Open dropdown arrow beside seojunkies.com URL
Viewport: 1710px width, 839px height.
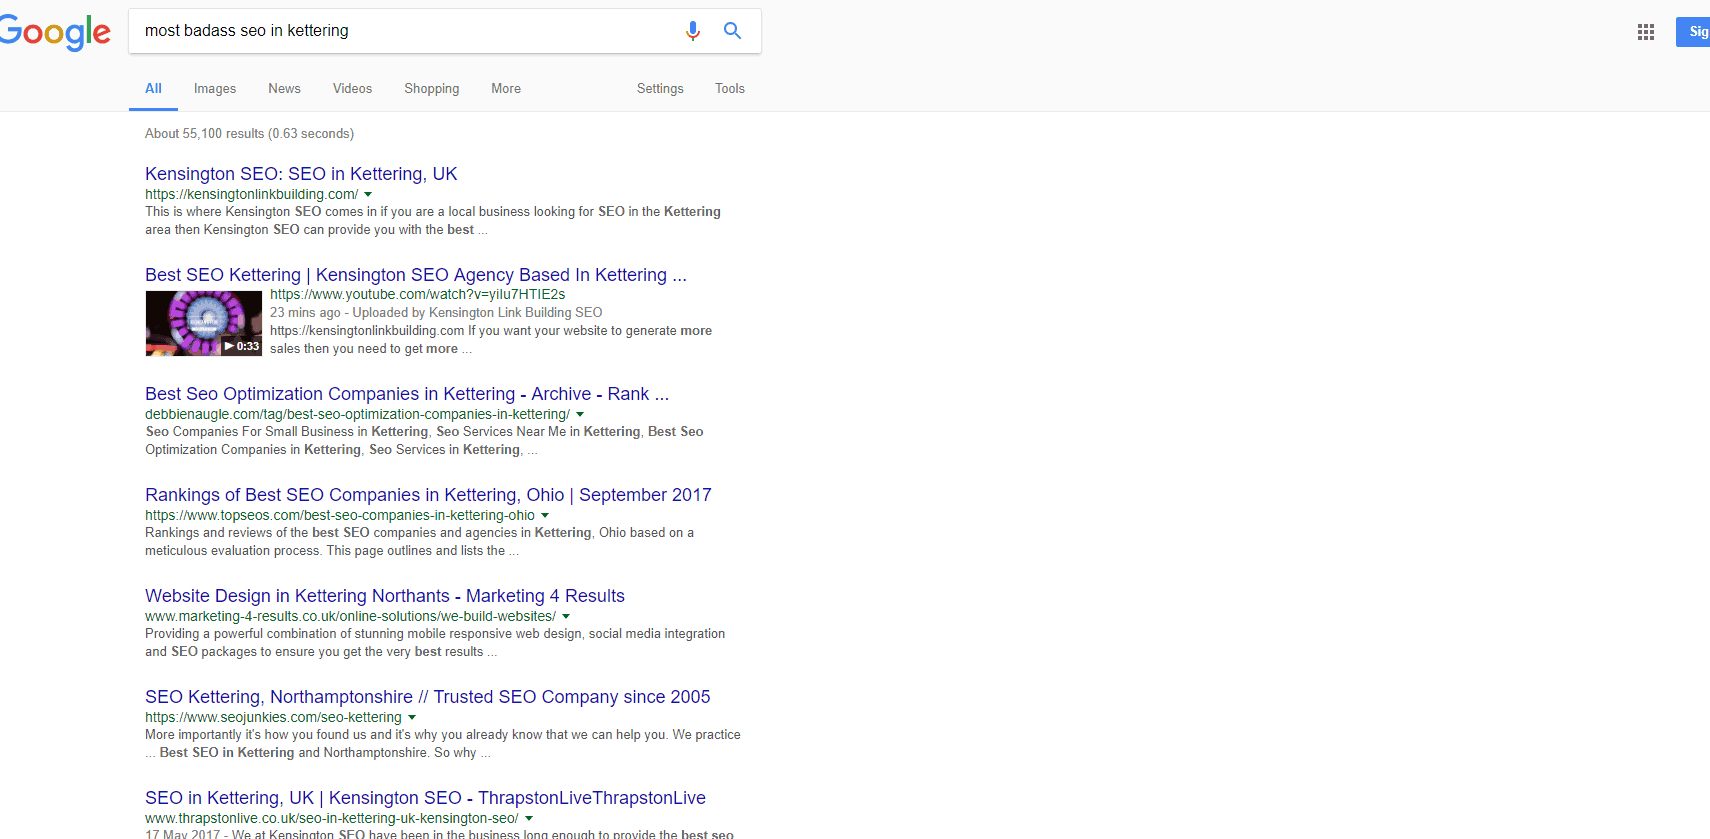pyautogui.click(x=412, y=718)
